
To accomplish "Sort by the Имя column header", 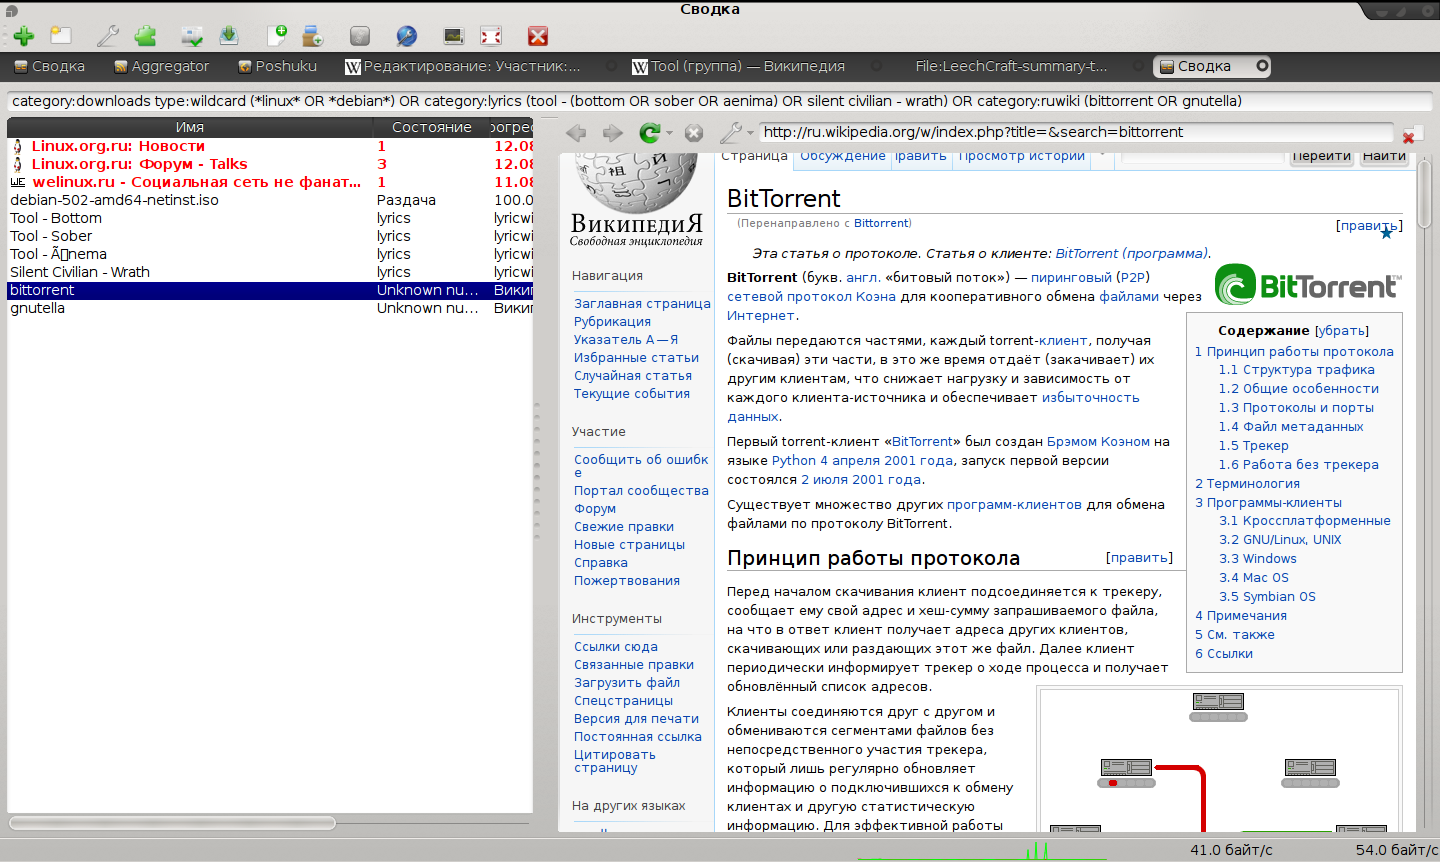I will pos(190,127).
